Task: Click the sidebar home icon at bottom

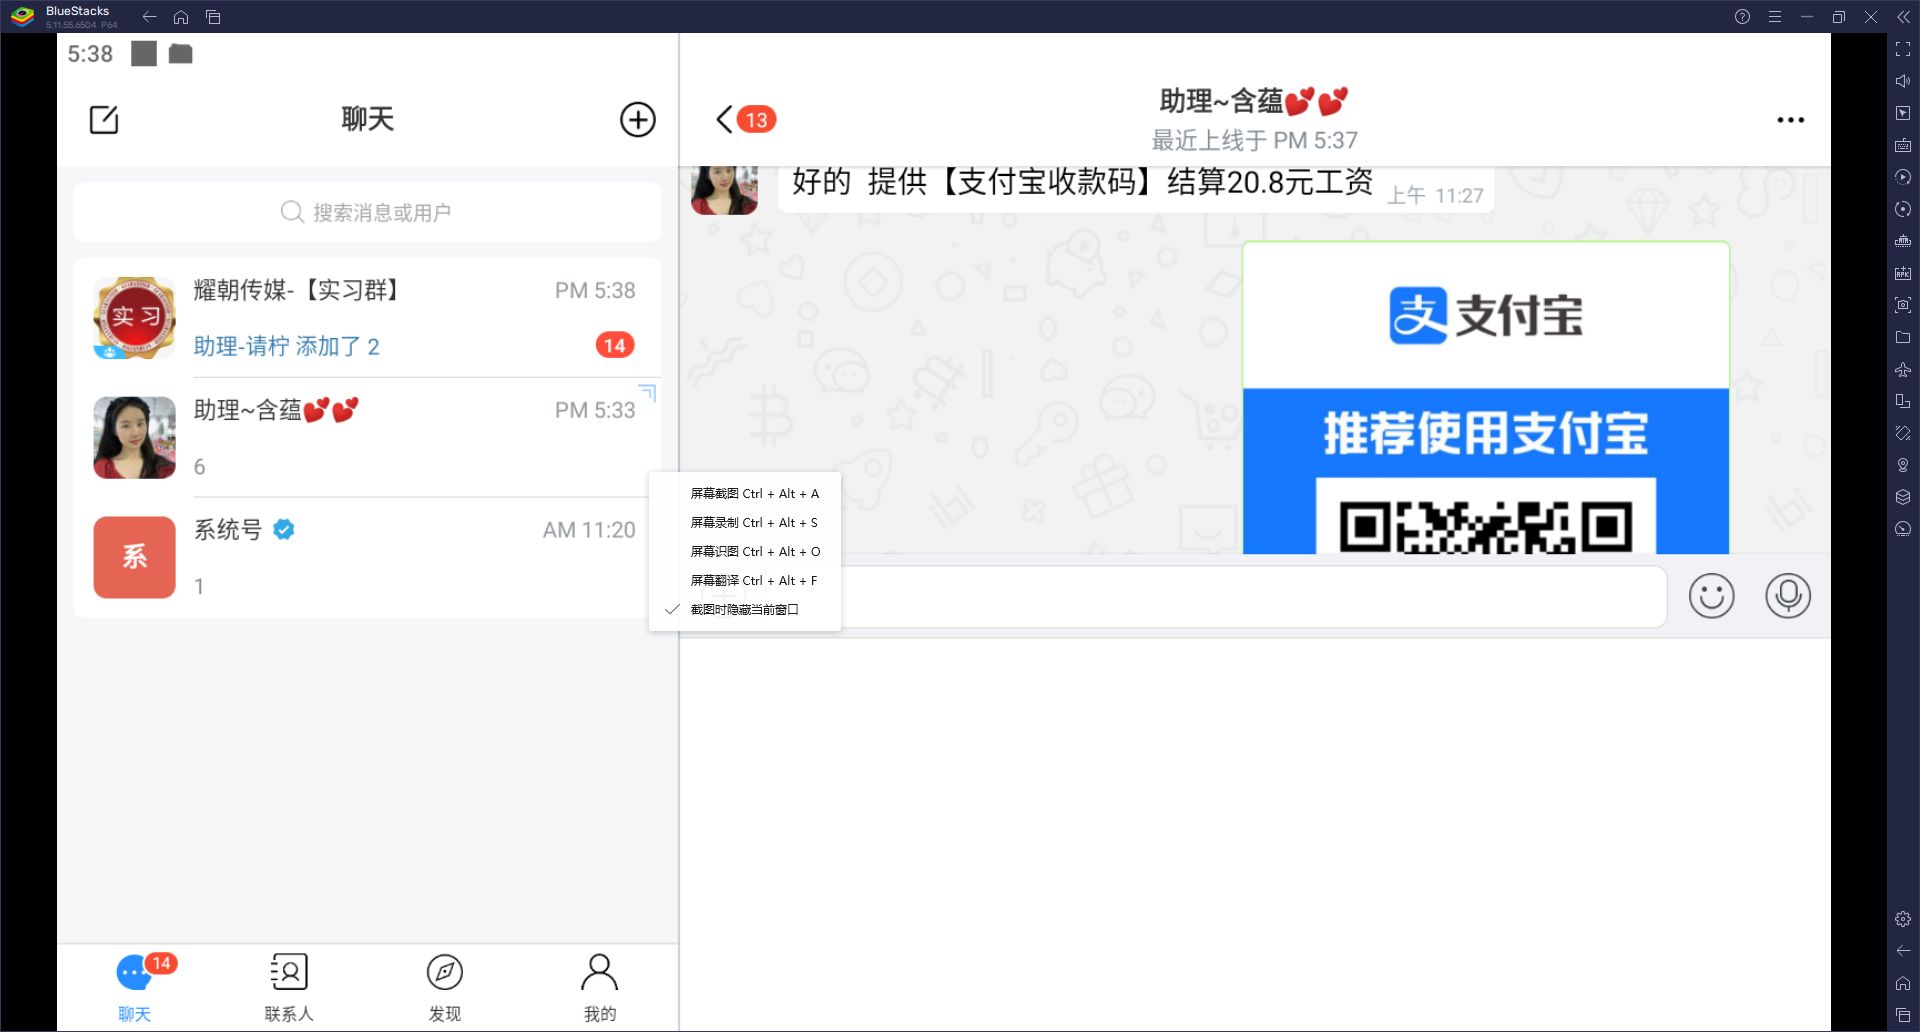Action: 1903,983
